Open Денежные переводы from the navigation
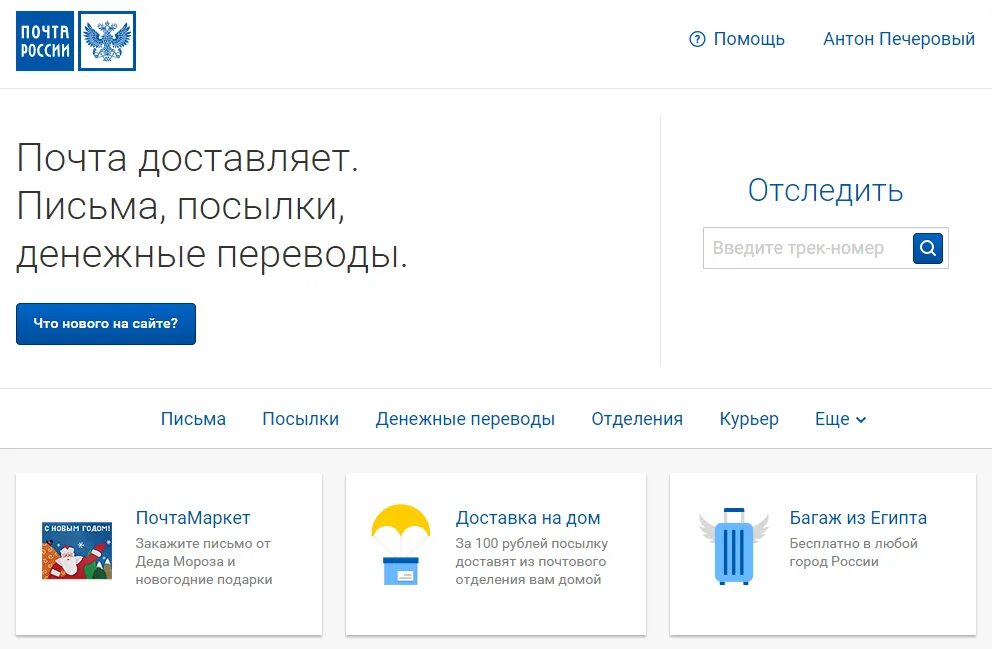Viewport: 992px width, 649px height. pos(466,419)
